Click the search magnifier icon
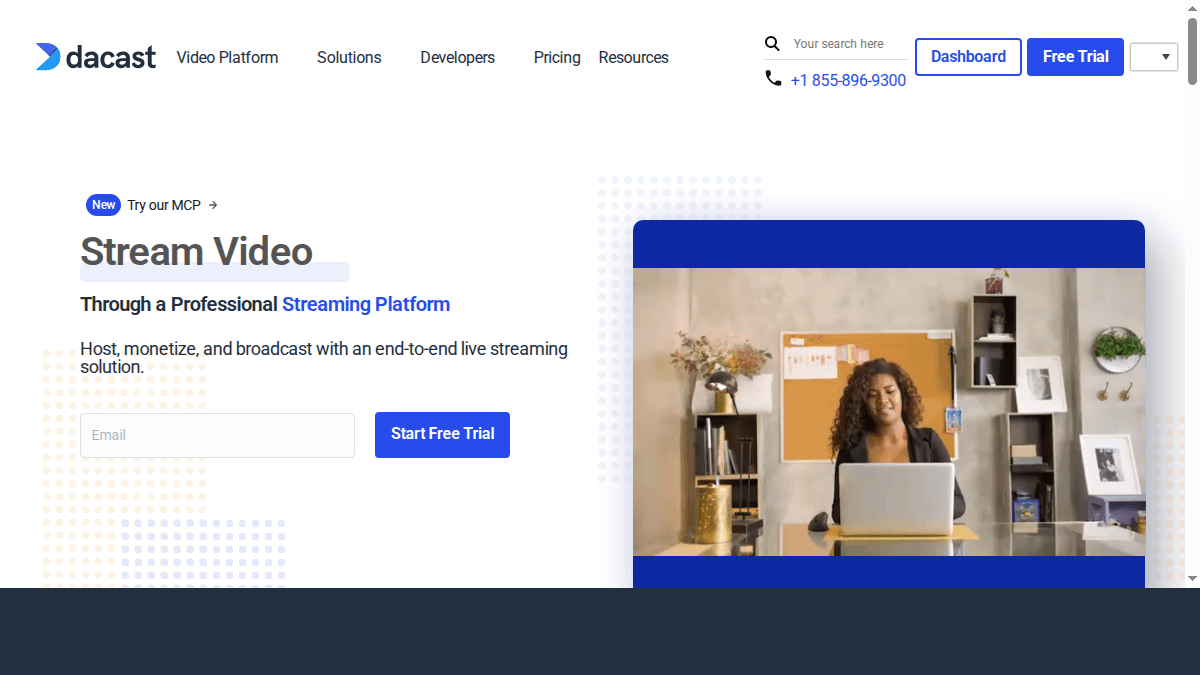The width and height of the screenshot is (1200, 675). click(772, 44)
